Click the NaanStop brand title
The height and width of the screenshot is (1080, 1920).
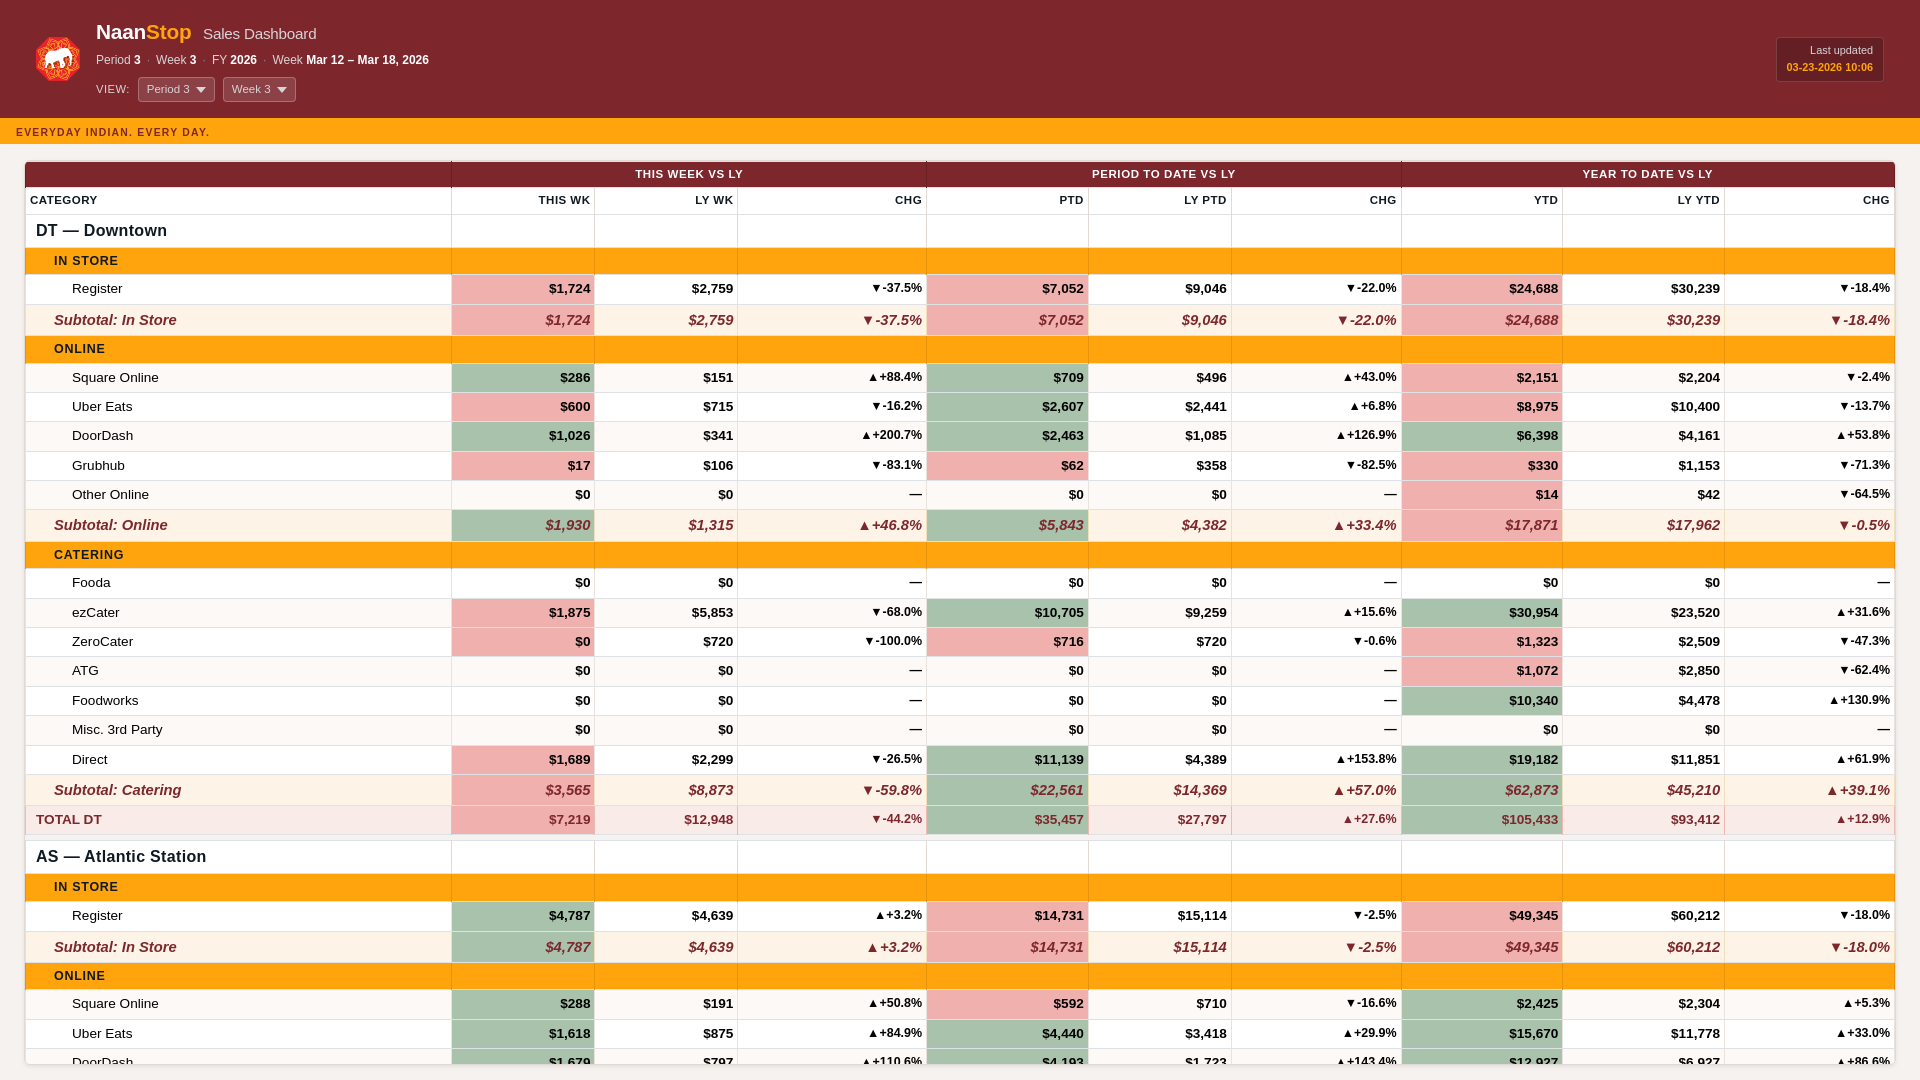tap(143, 32)
